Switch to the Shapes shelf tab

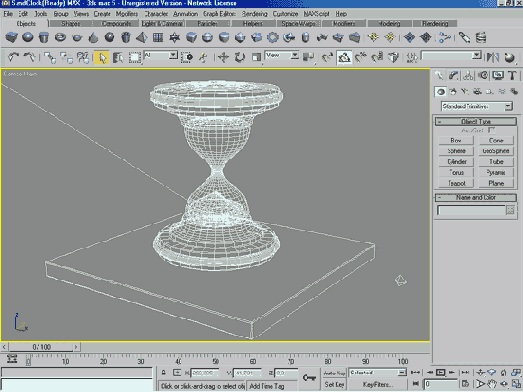coord(71,24)
